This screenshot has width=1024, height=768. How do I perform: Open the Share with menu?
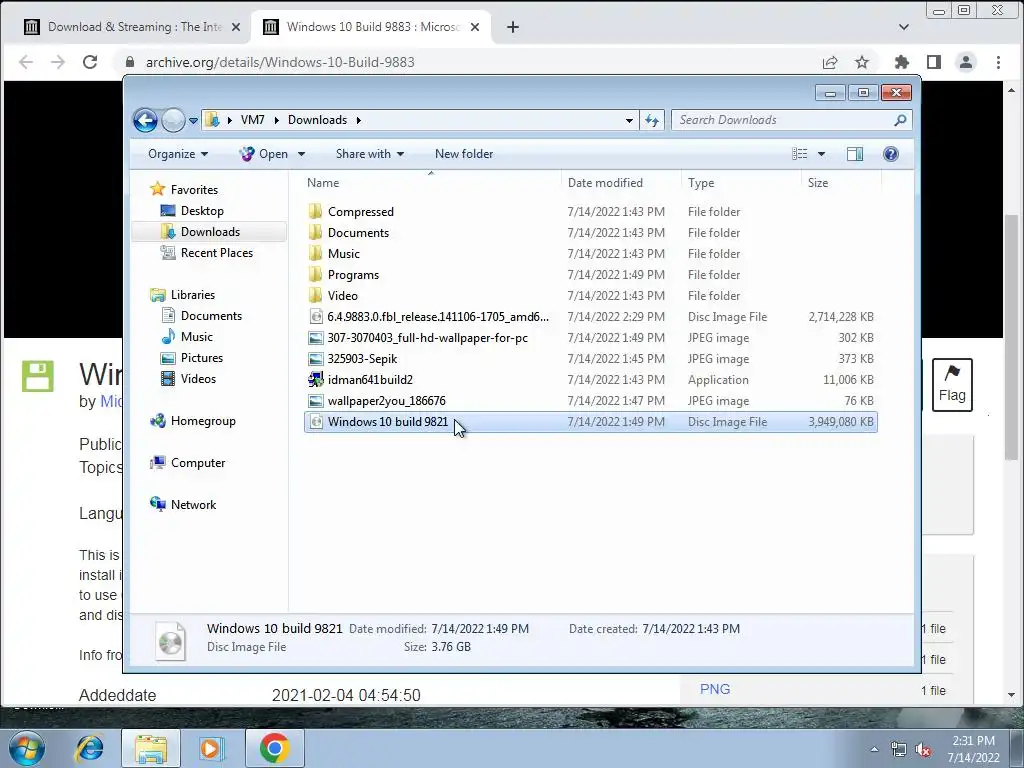tap(370, 154)
